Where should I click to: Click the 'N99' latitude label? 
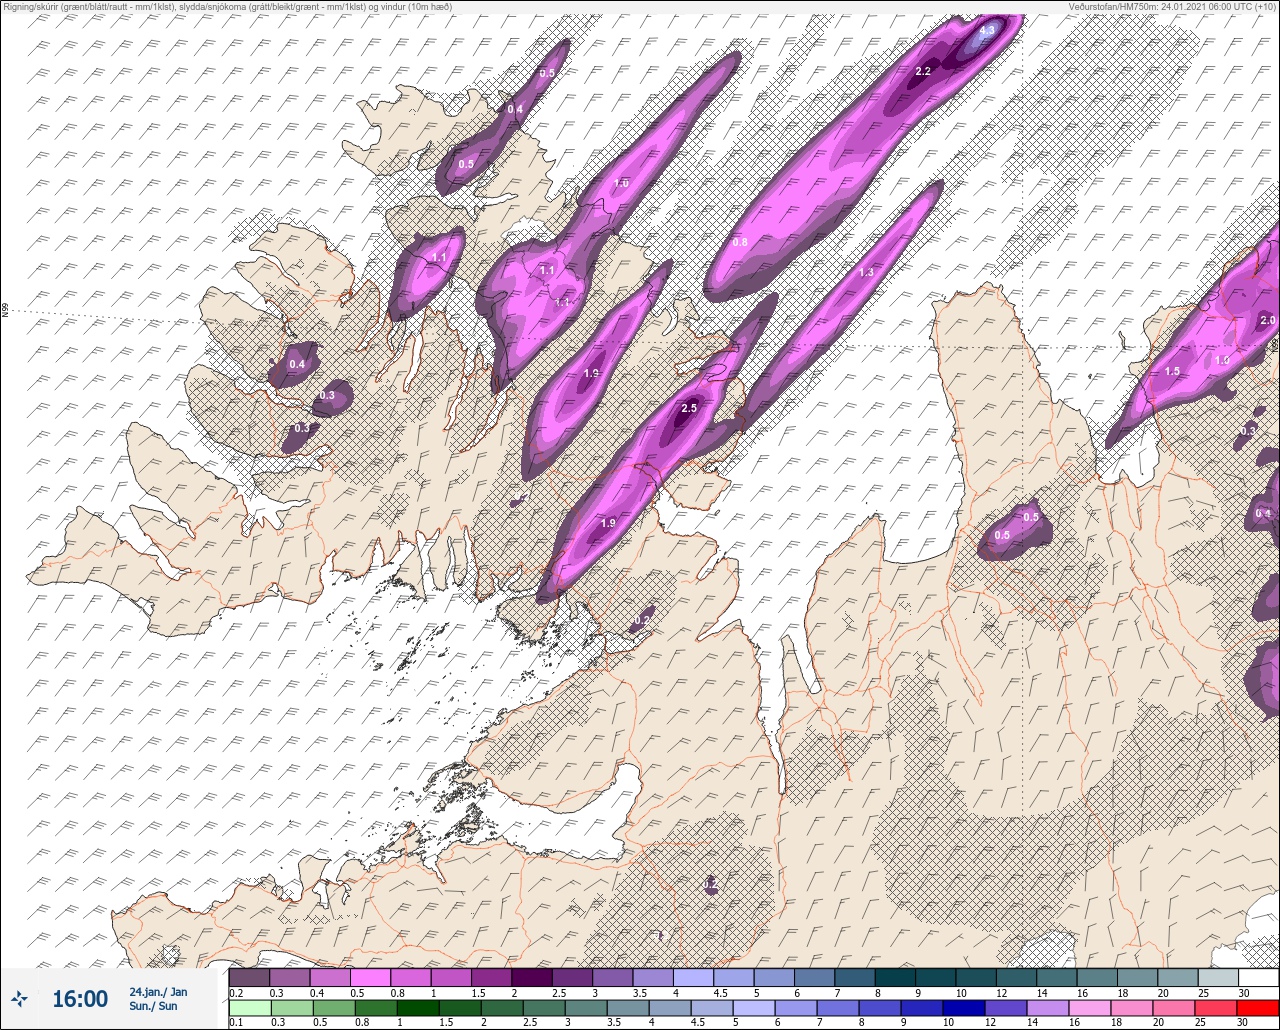pyautogui.click(x=5, y=311)
